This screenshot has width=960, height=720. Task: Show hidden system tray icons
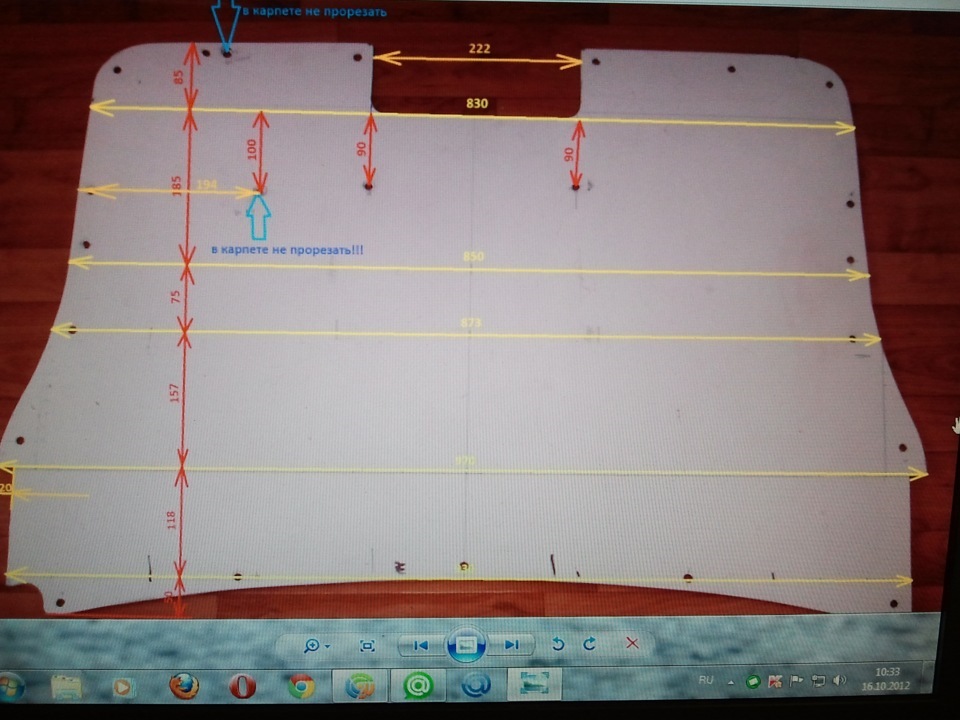(731, 681)
